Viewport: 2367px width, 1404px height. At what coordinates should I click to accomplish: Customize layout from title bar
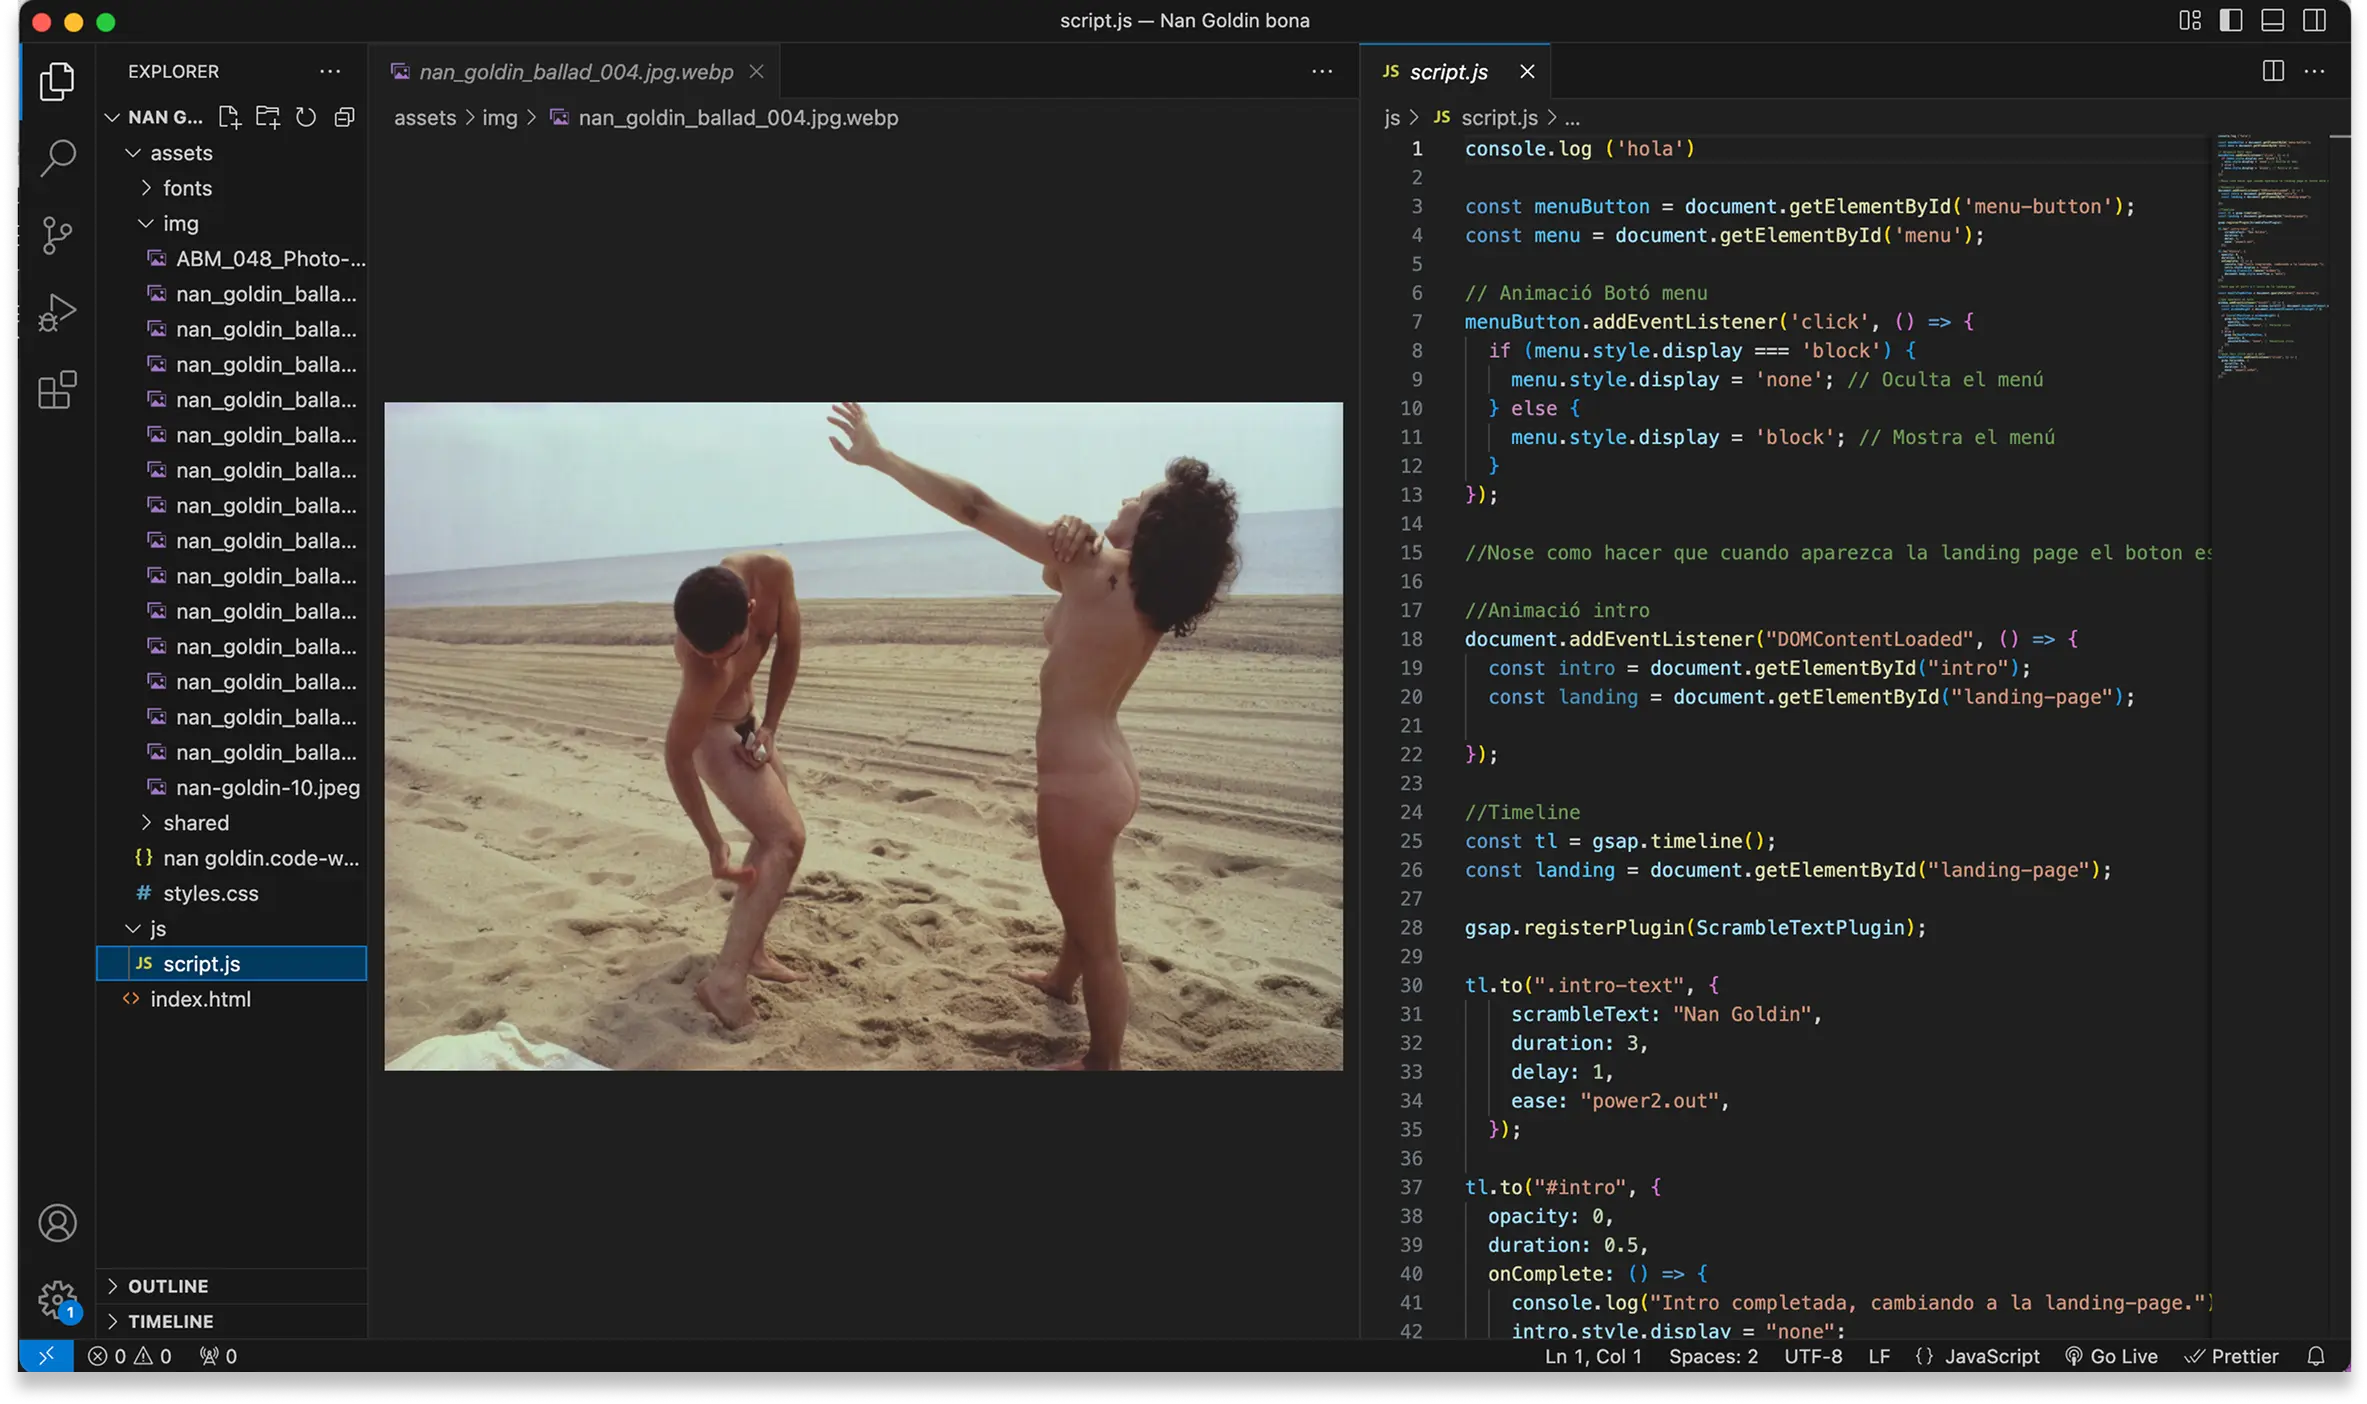pyautogui.click(x=2190, y=20)
